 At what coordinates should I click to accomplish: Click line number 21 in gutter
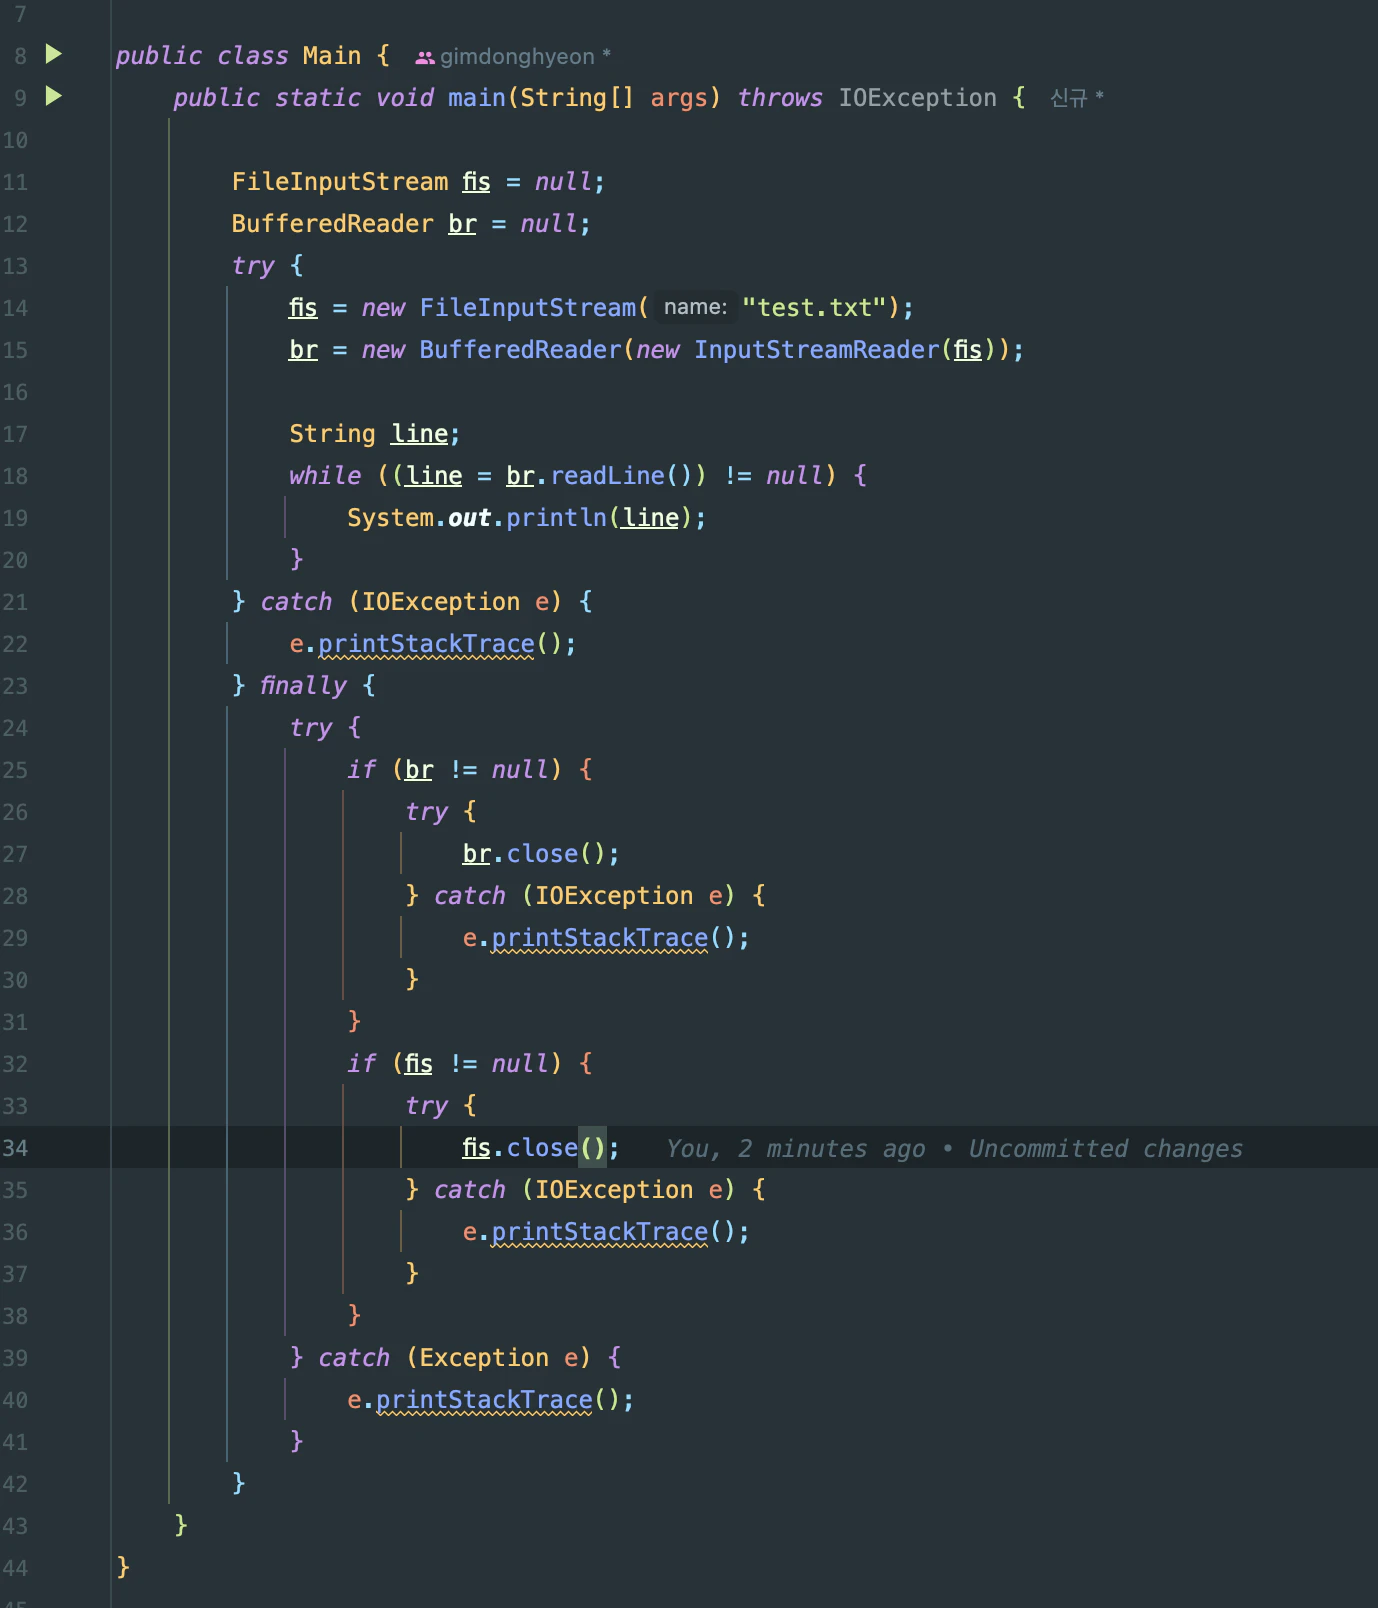pyautogui.click(x=15, y=602)
